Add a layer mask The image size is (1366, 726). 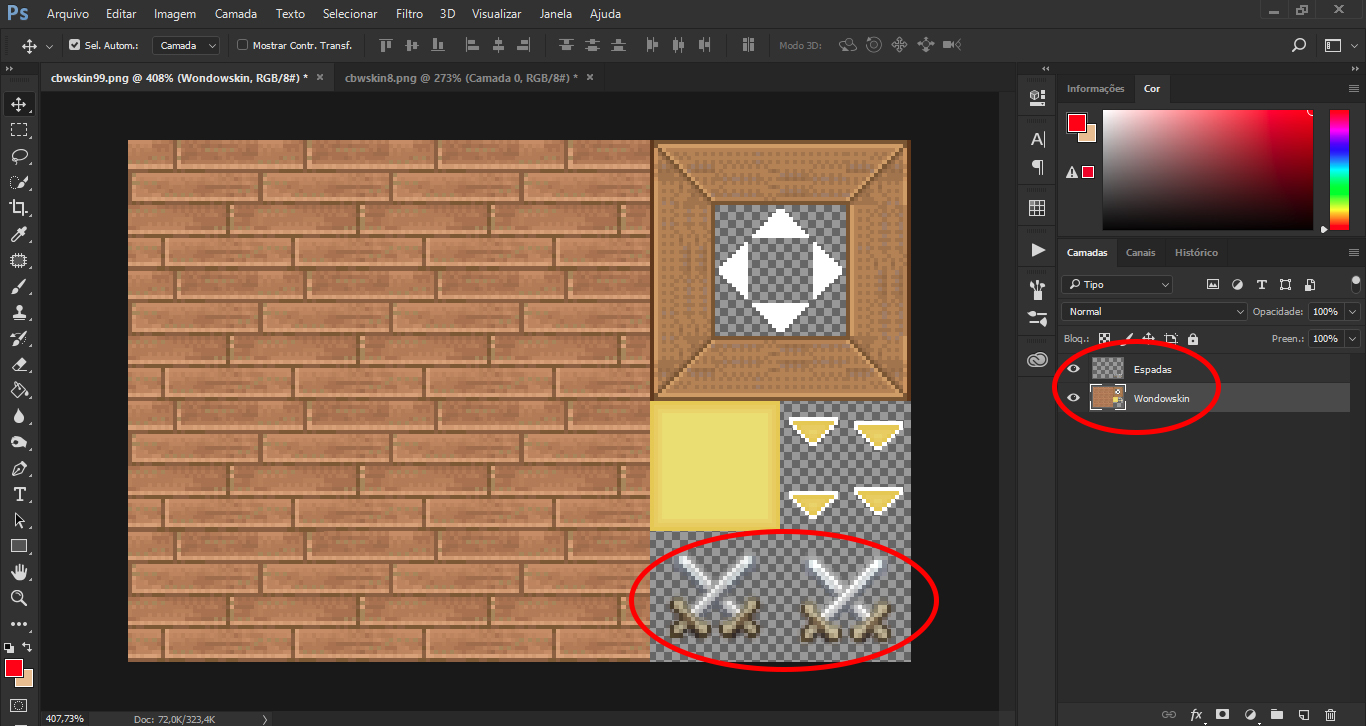click(1222, 715)
